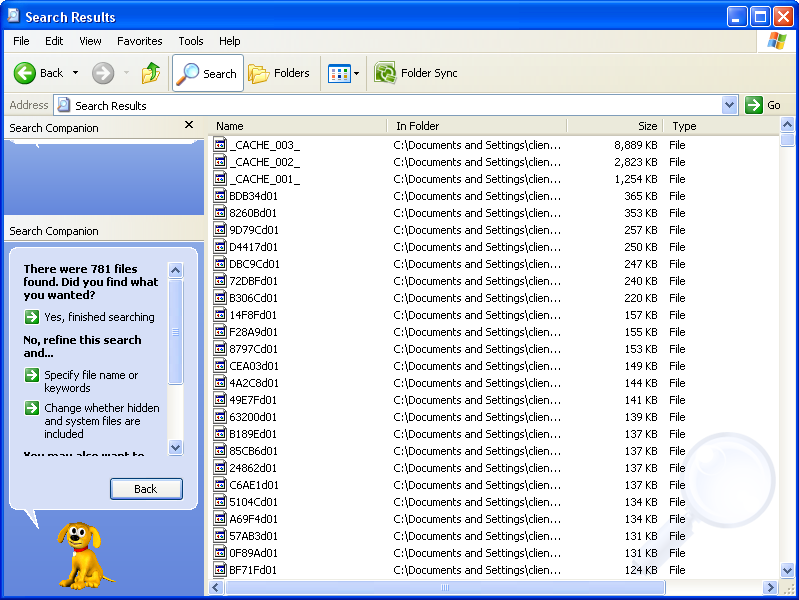This screenshot has height=600, width=799.
Task: Select the 9D79Cd01 file icon
Action: (220, 230)
